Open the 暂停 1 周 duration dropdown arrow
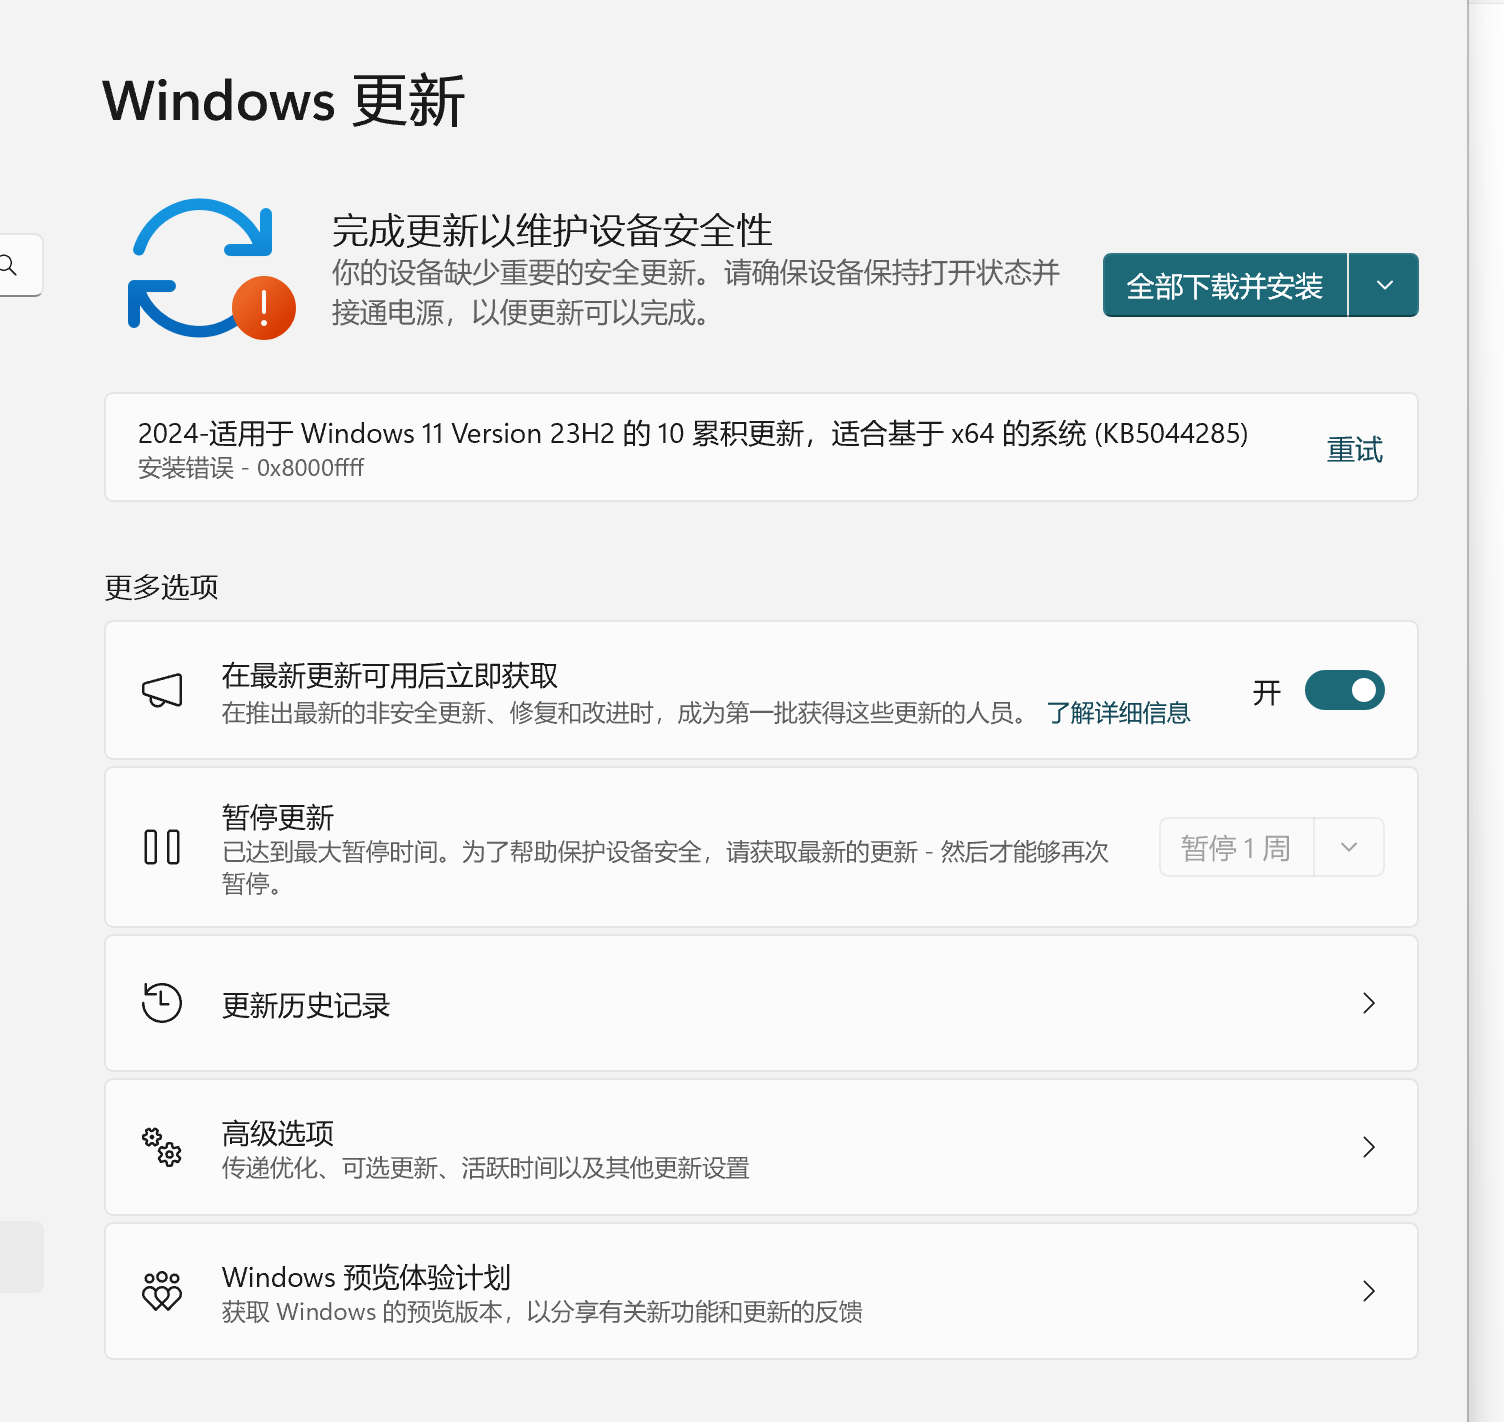The image size is (1504, 1422). pyautogui.click(x=1349, y=847)
